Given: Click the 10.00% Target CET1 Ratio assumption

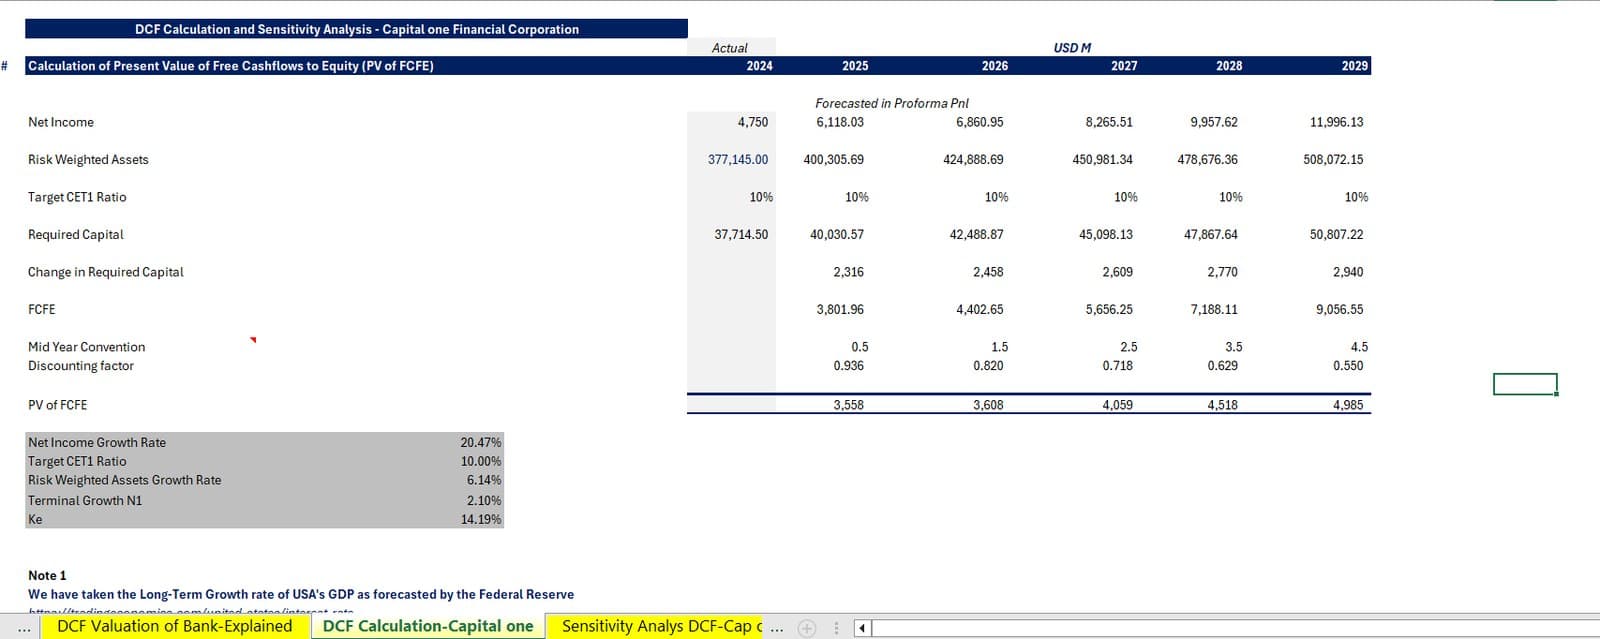Looking at the screenshot, I should coord(481,462).
